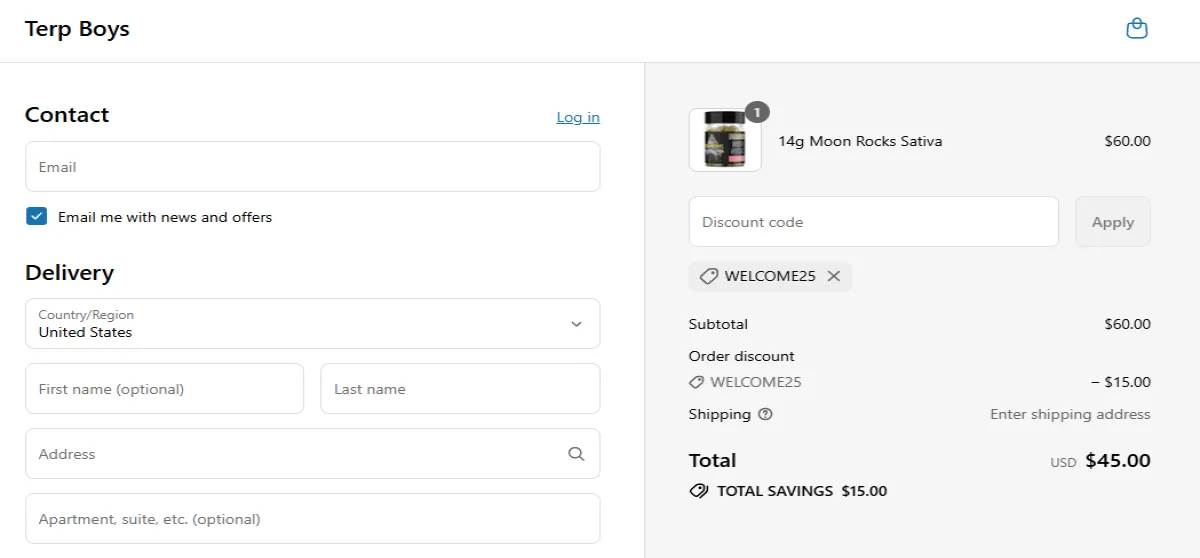Click tag icon beside Order discount WELCOME25
This screenshot has width=1200, height=558.
pos(696,382)
